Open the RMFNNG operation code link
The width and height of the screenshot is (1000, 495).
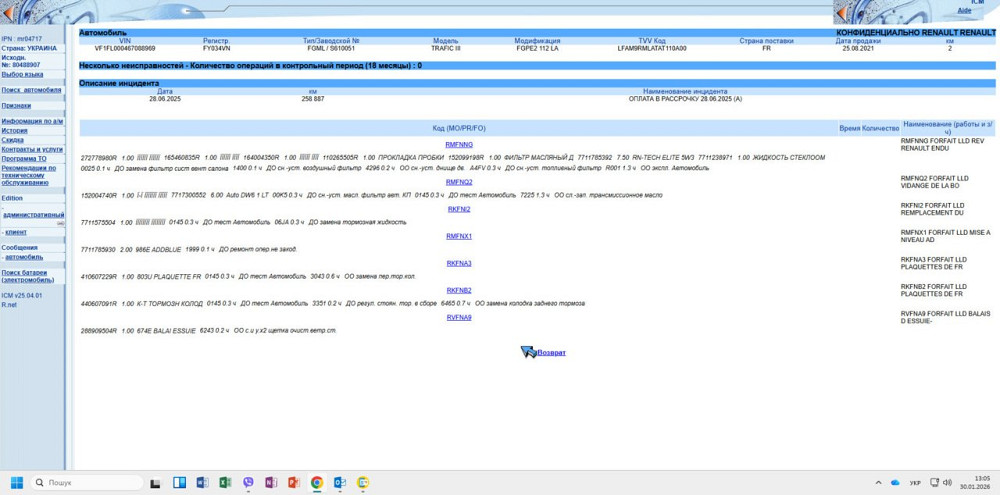click(x=459, y=145)
